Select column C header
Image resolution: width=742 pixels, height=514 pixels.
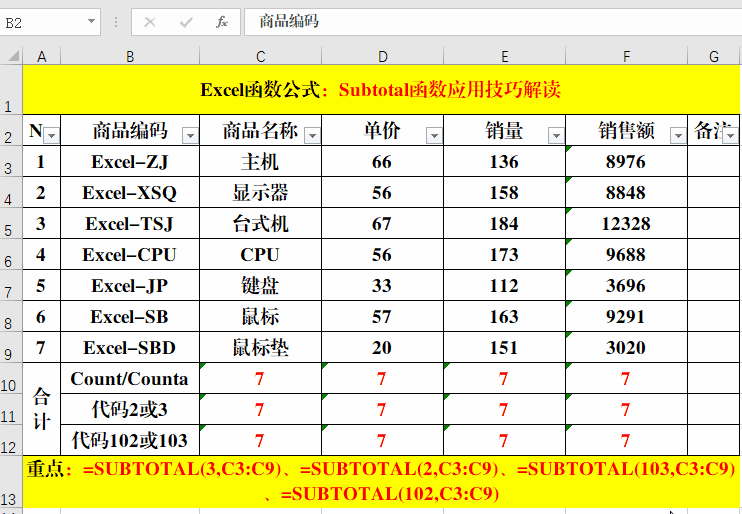260,56
